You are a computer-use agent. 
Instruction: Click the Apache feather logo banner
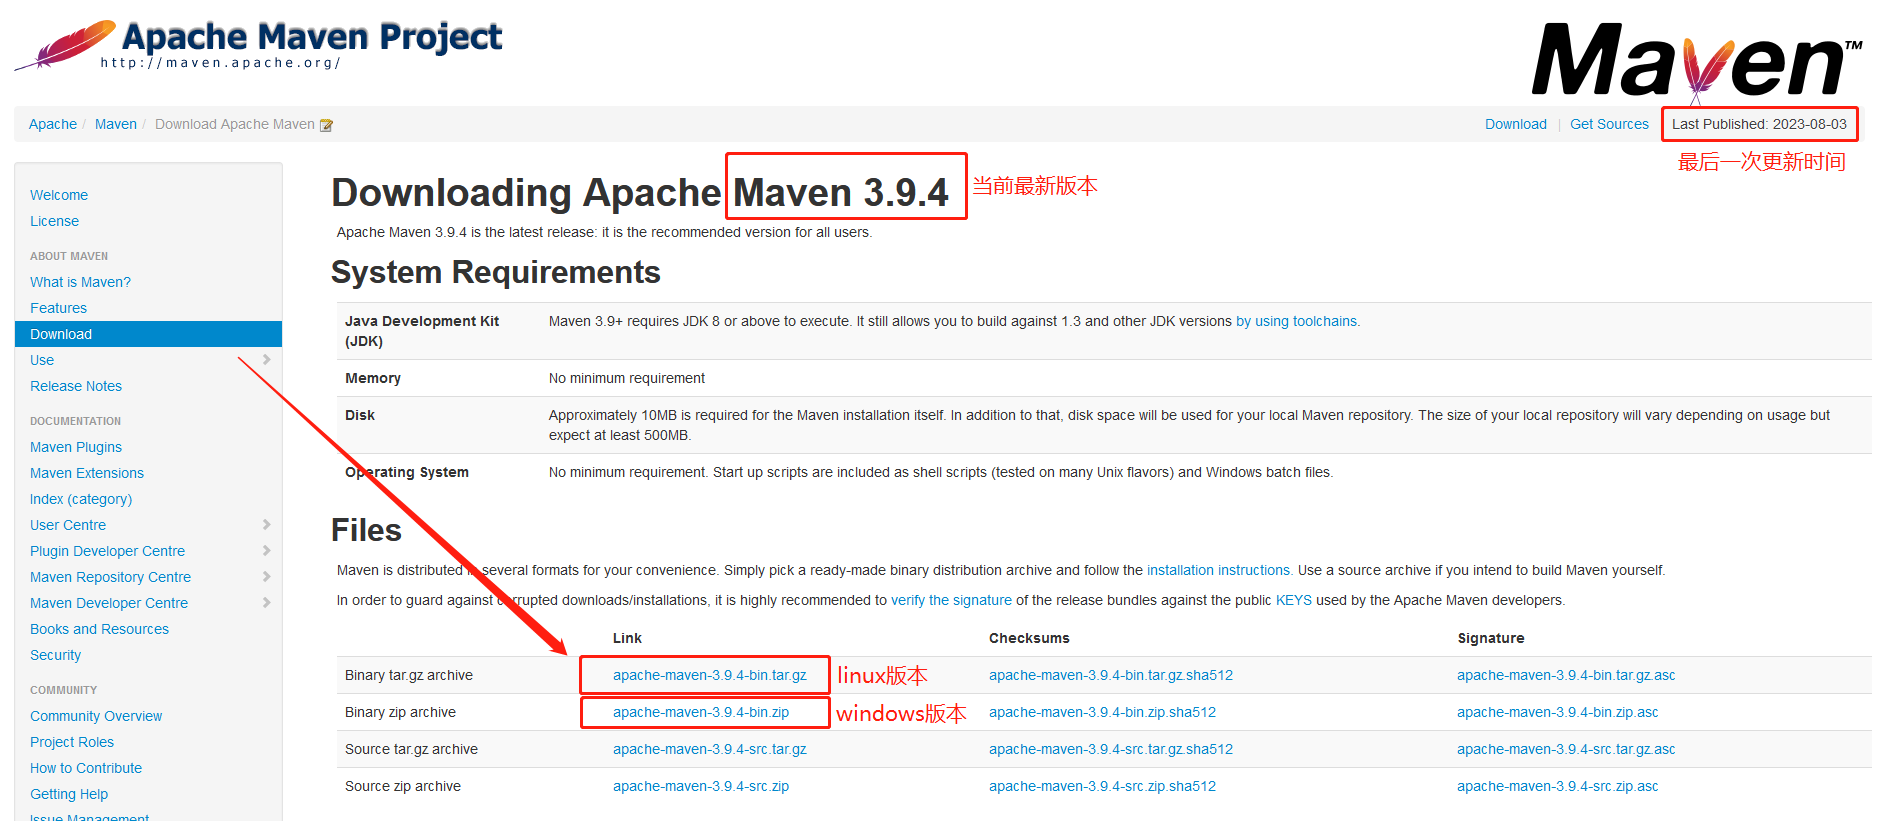(x=258, y=45)
